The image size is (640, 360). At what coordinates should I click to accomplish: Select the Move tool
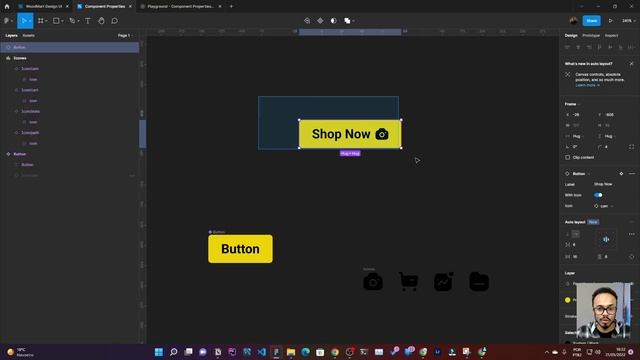(24, 21)
